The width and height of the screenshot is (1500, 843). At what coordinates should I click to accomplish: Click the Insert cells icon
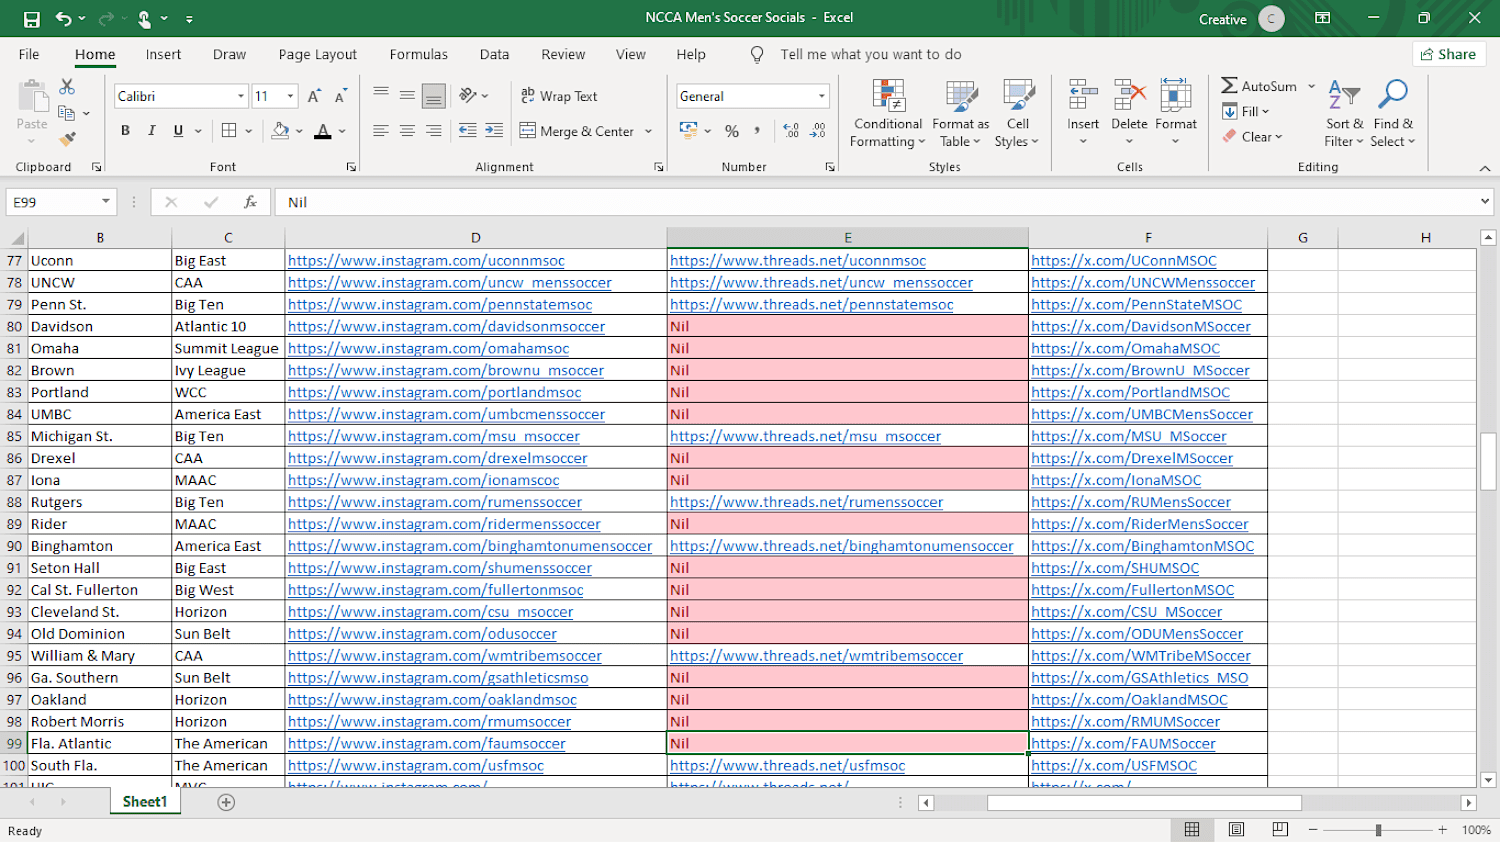click(1082, 96)
